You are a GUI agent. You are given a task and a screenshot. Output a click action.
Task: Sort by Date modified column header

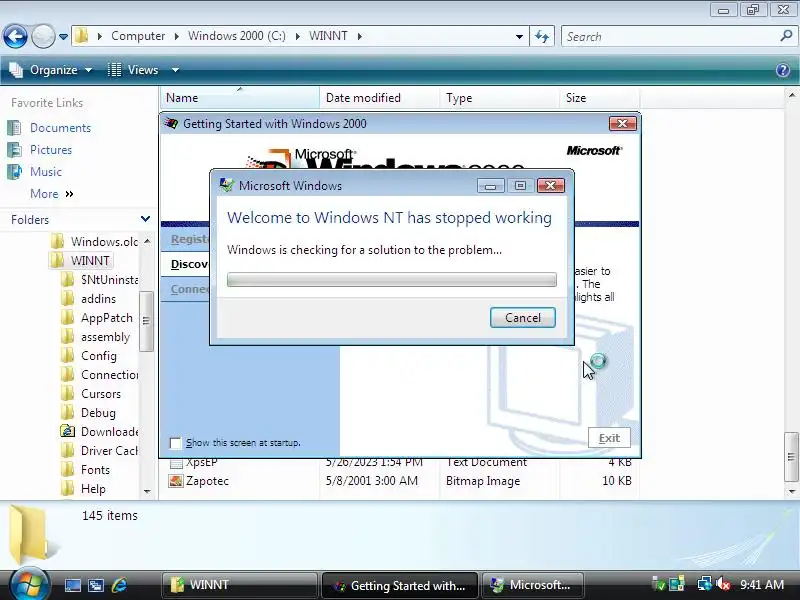point(380,97)
